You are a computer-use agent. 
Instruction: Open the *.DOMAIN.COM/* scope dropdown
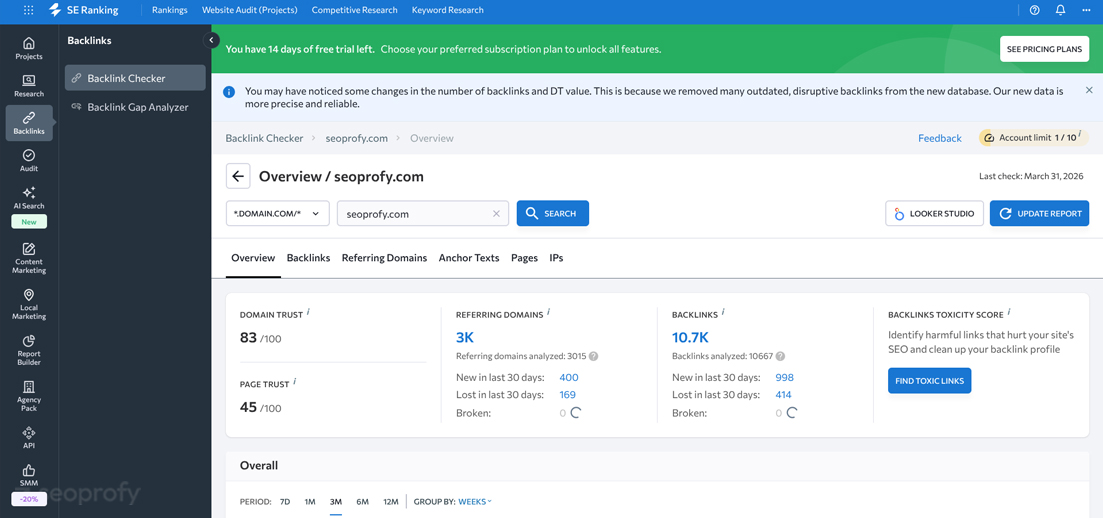click(x=277, y=213)
